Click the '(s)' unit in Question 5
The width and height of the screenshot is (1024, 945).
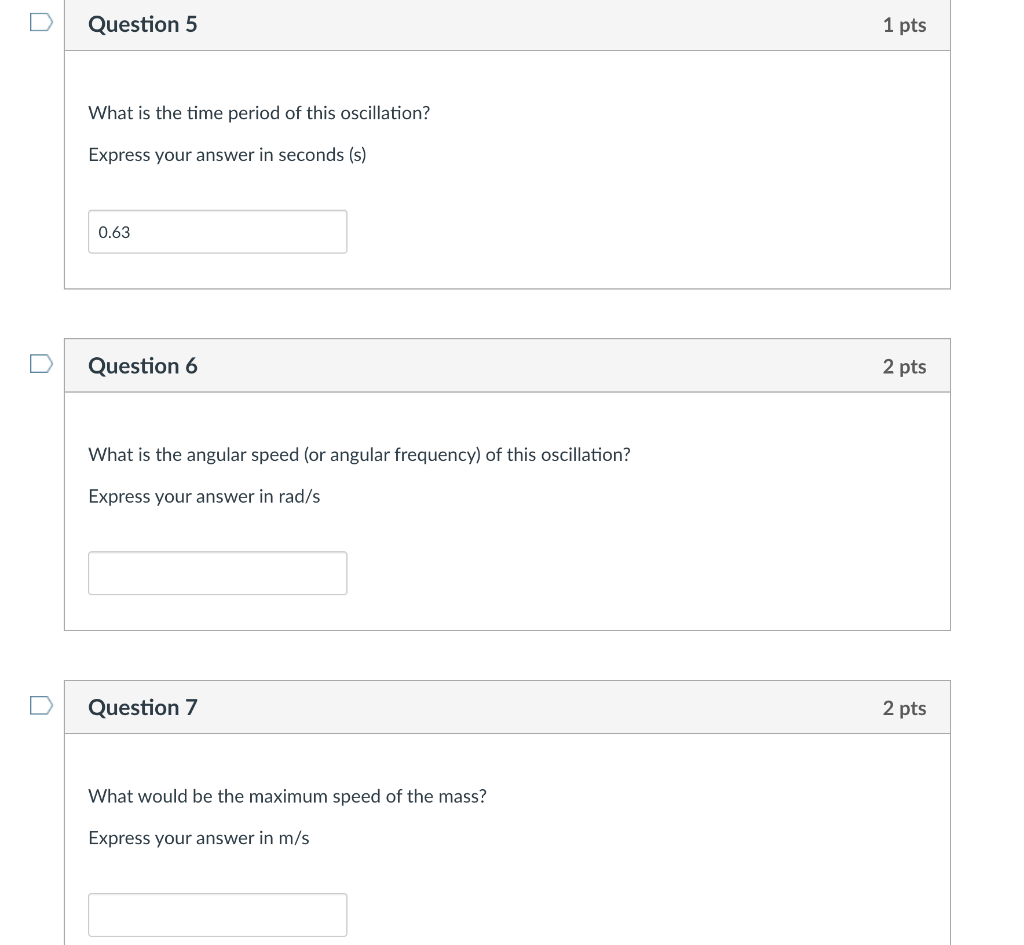357,155
